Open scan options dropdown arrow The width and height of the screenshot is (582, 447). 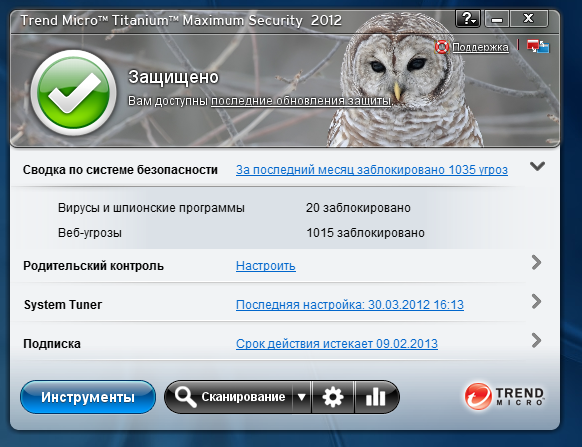tap(302, 397)
